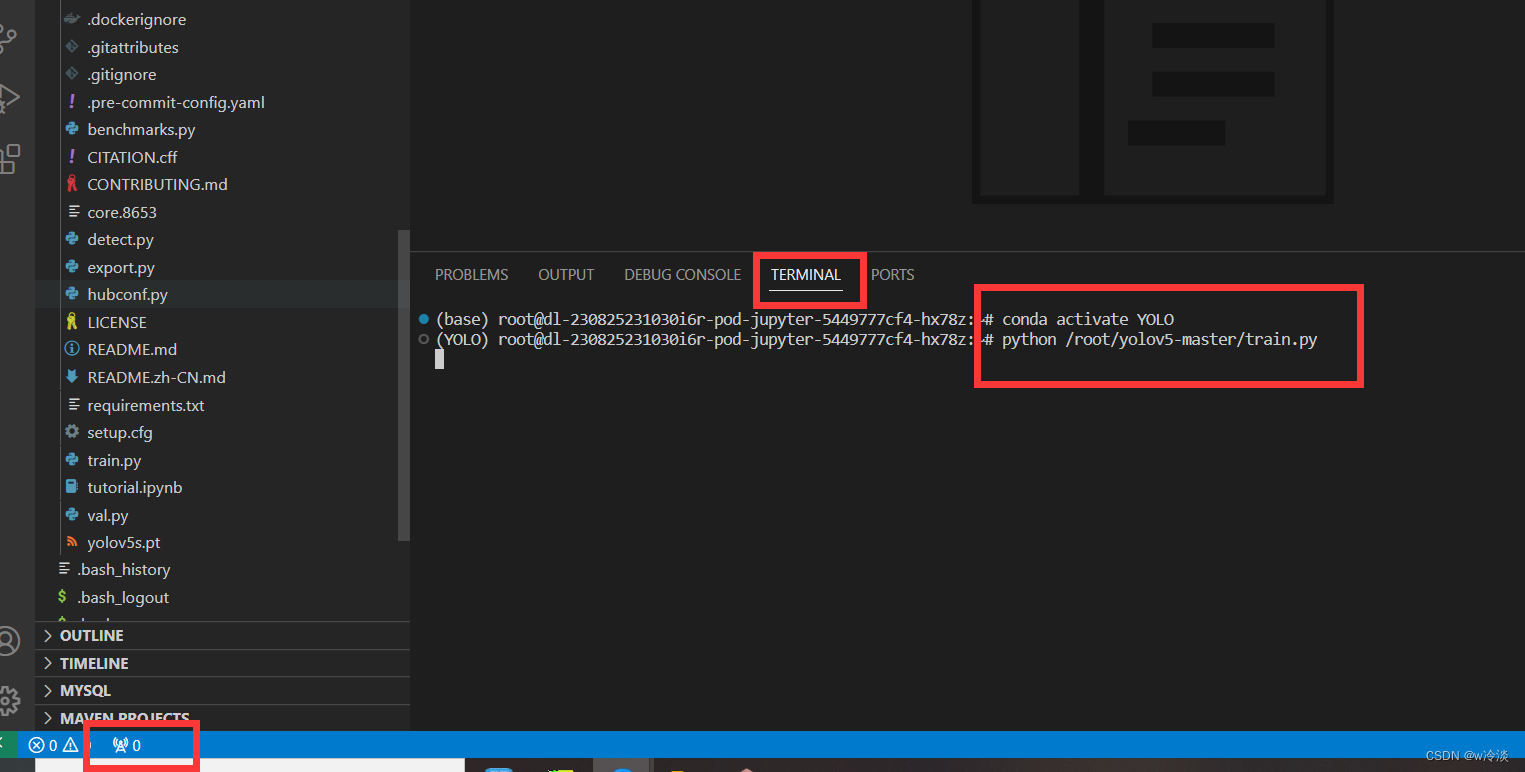Click the orange icon beside yolov5s.pt

(72, 542)
